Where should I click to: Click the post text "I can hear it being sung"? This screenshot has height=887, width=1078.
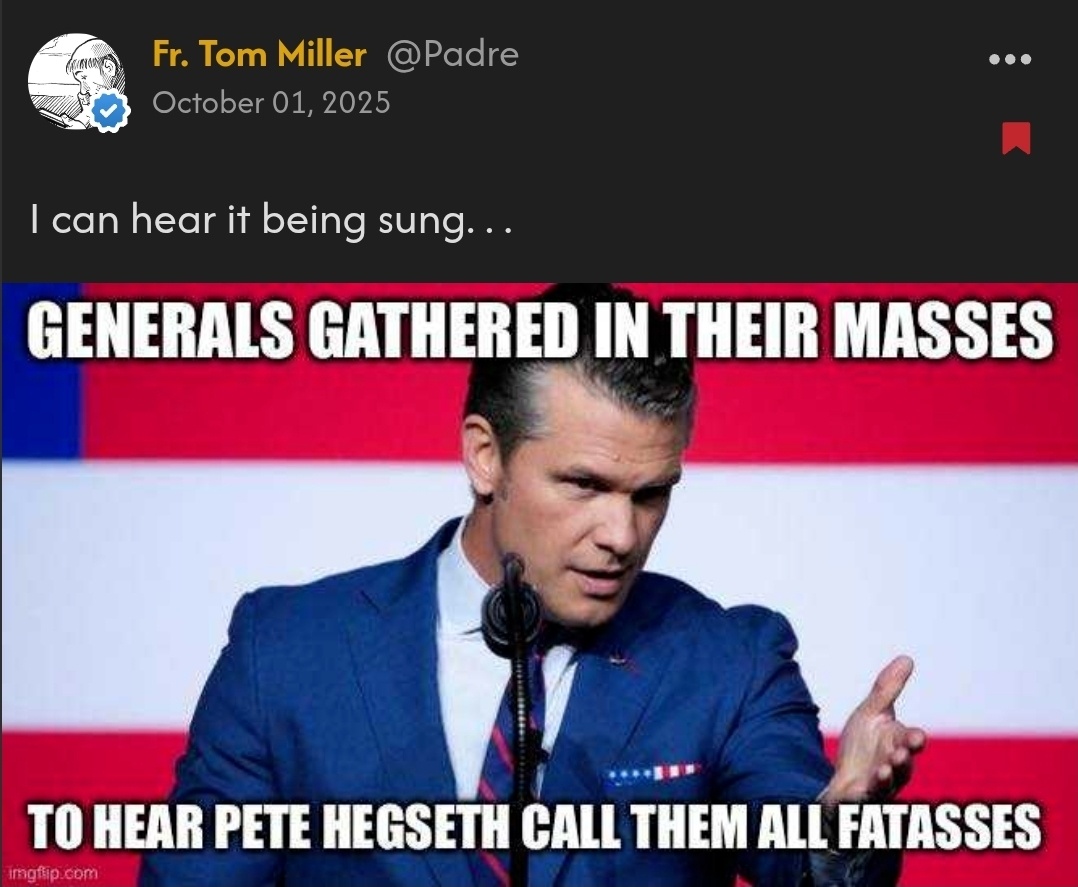(x=270, y=220)
